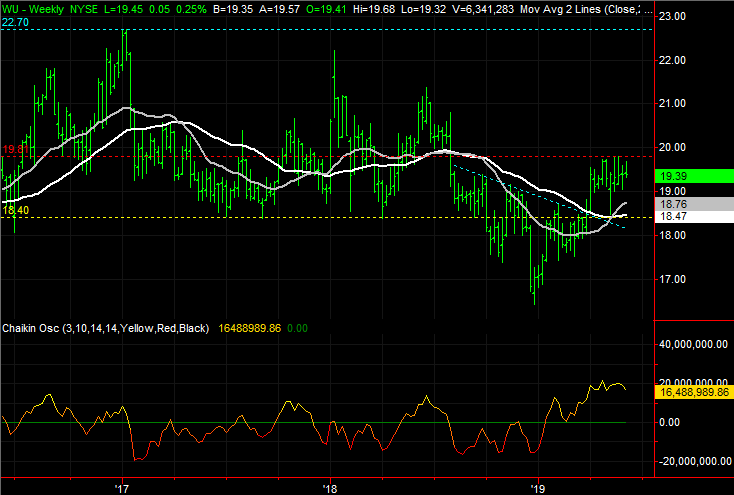Select the red 19.81 horizontal line label
The image size is (734, 495).
click(x=14, y=150)
